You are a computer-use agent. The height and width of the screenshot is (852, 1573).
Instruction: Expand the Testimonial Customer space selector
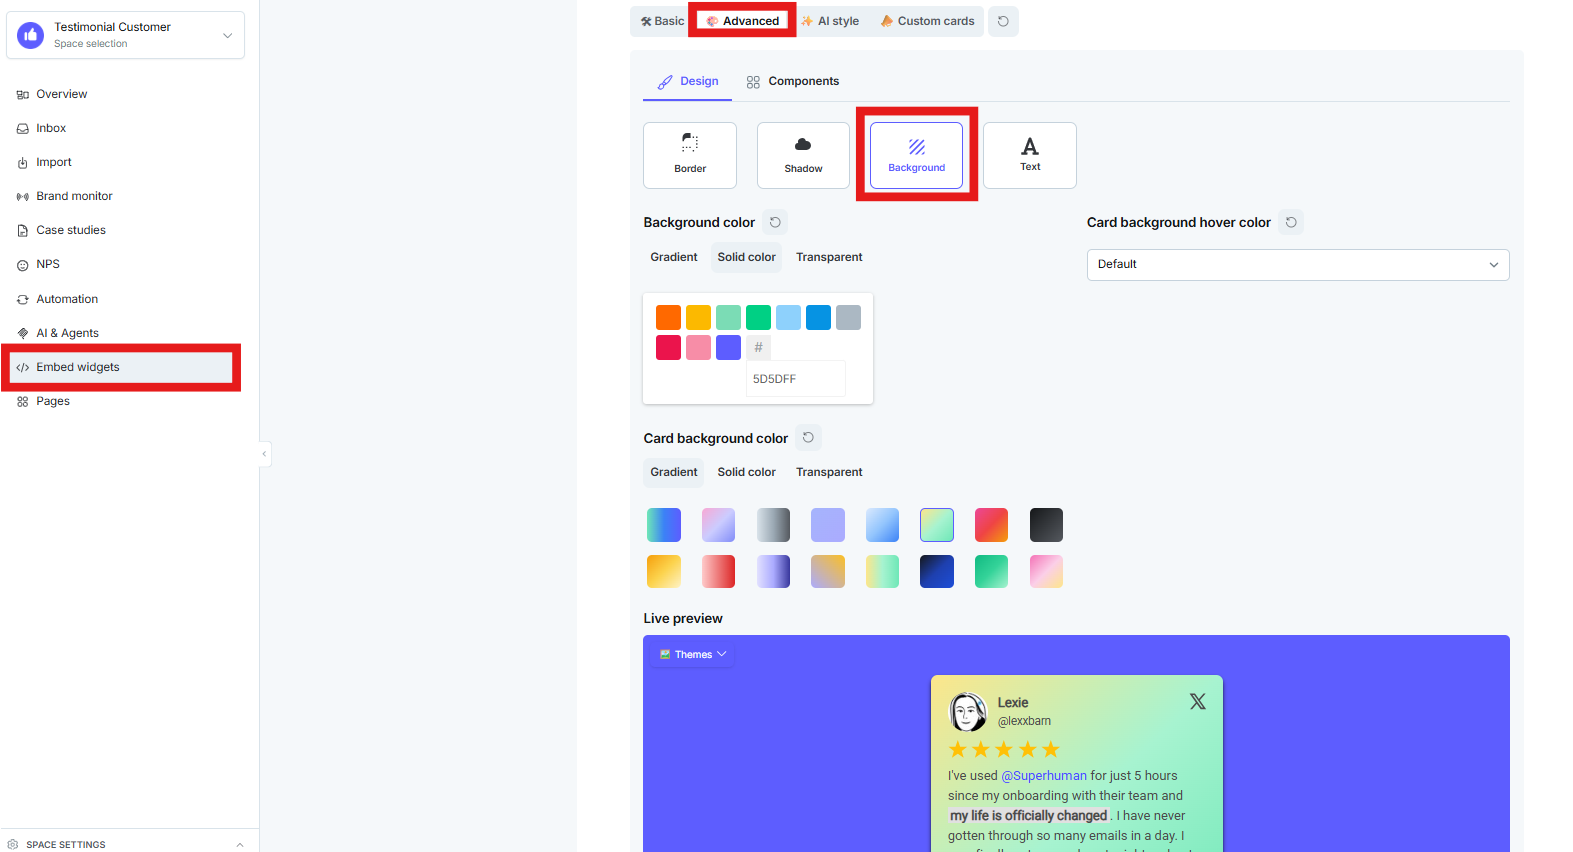[125, 35]
